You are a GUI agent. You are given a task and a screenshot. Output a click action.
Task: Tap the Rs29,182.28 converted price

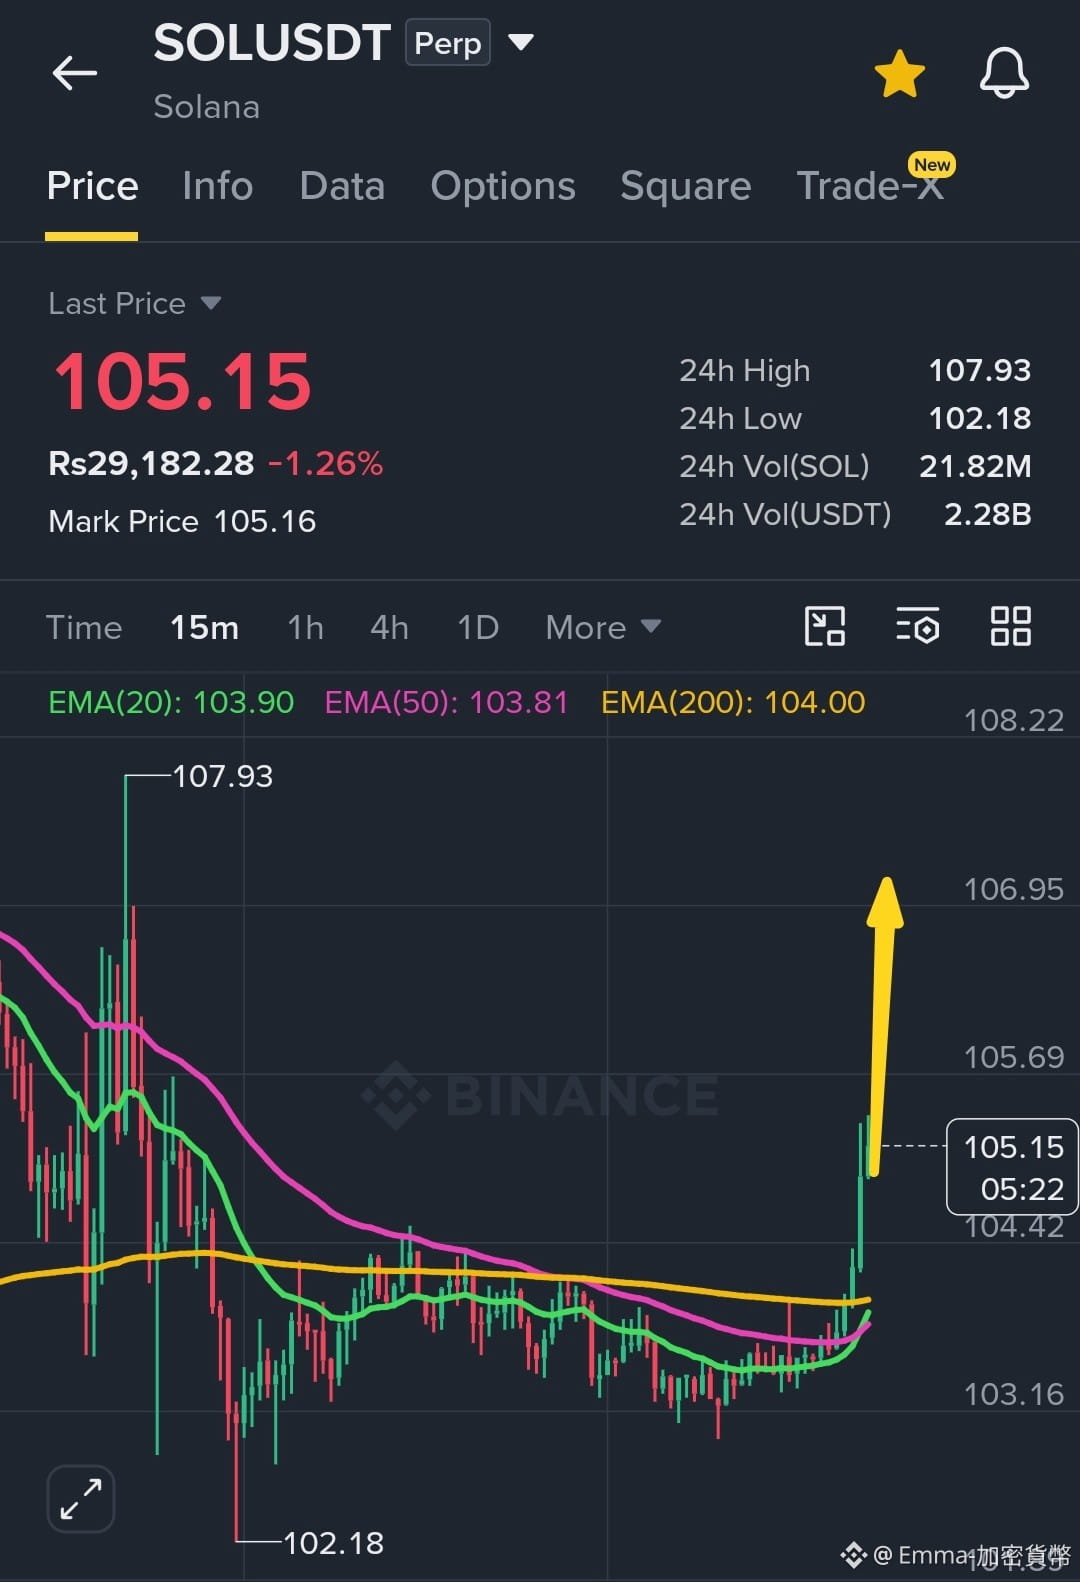click(x=151, y=463)
